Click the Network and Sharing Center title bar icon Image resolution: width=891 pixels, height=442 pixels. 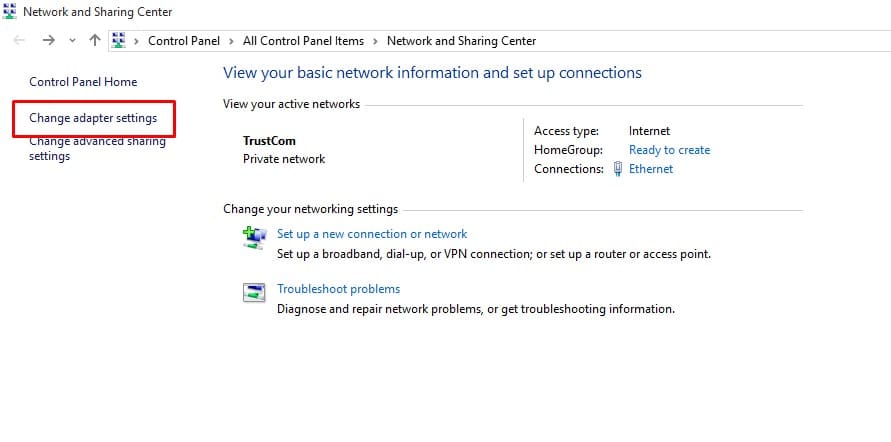tap(11, 12)
